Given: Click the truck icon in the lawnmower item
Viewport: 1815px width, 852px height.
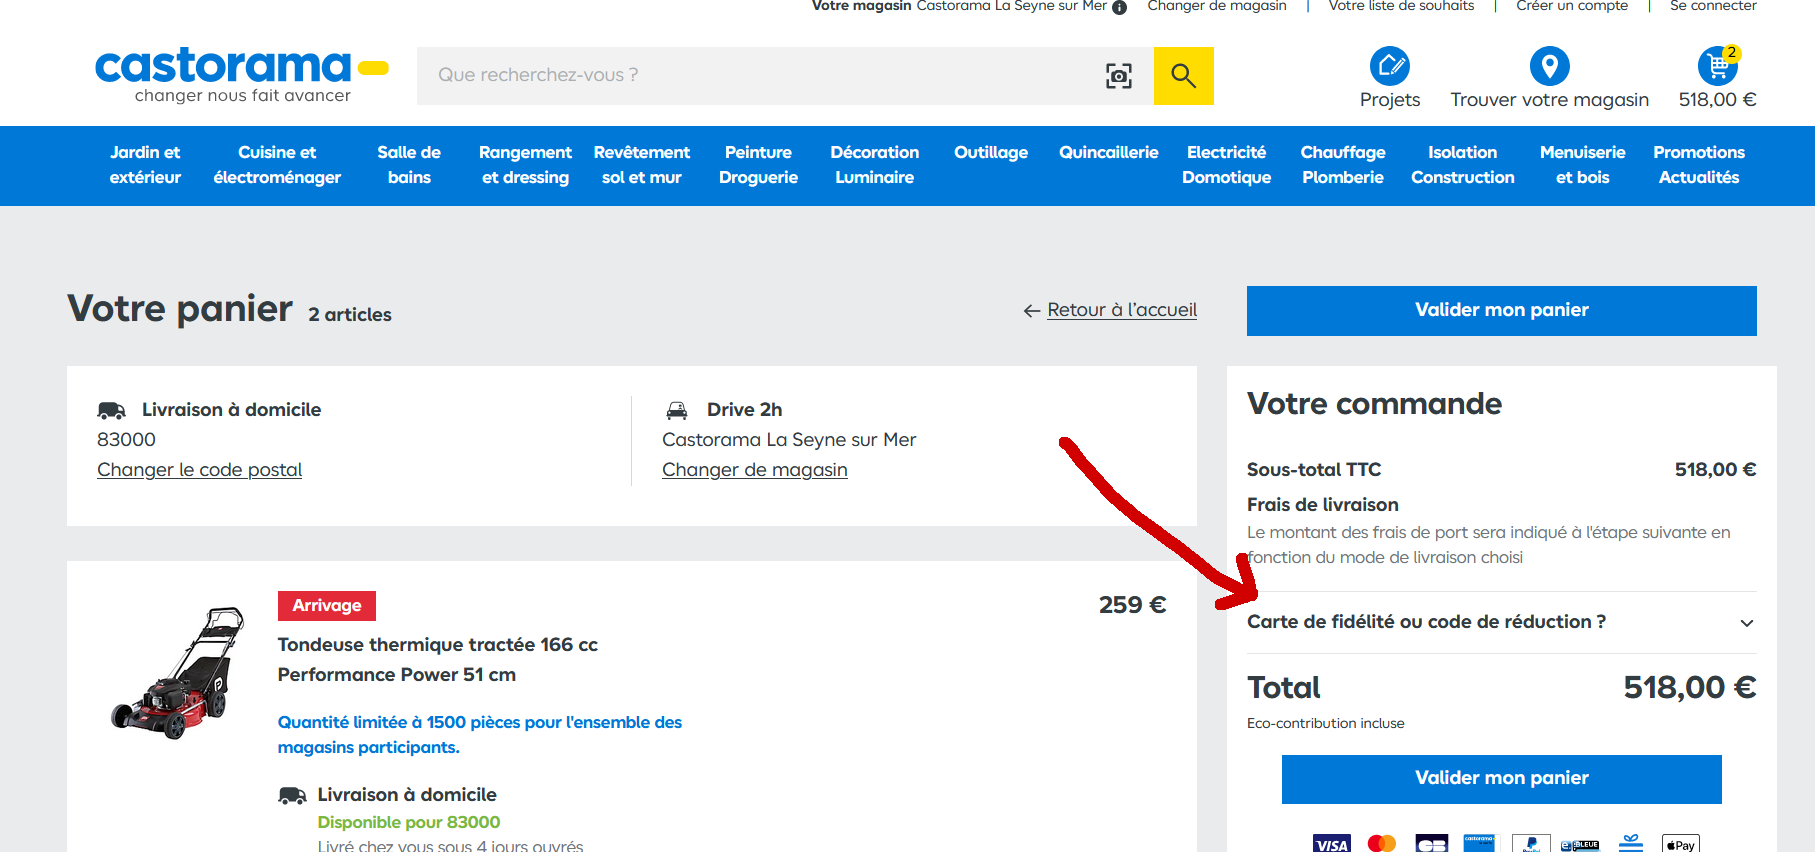Looking at the screenshot, I should [292, 795].
